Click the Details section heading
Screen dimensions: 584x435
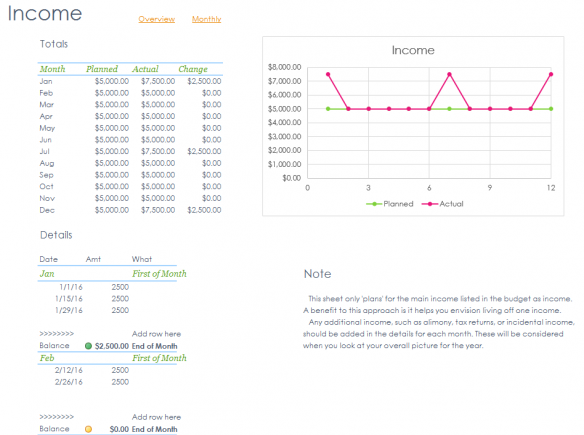point(56,235)
